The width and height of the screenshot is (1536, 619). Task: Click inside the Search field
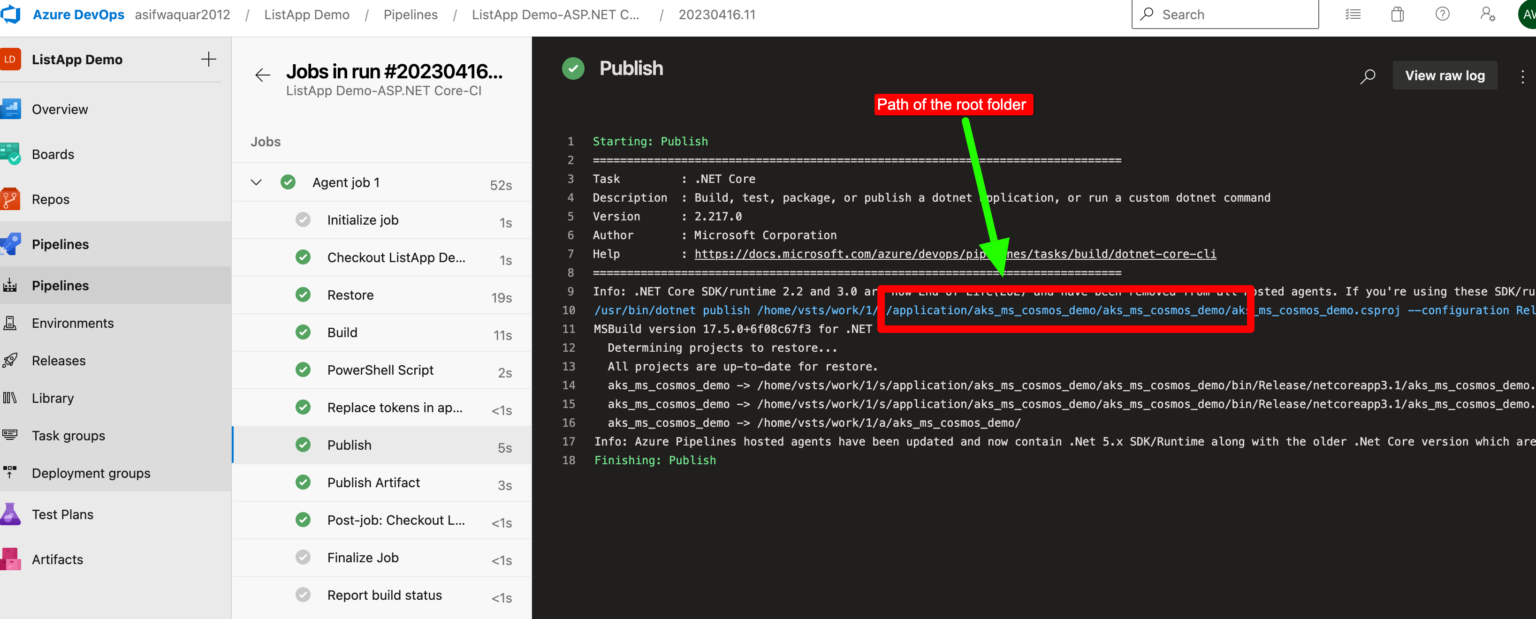[1225, 14]
